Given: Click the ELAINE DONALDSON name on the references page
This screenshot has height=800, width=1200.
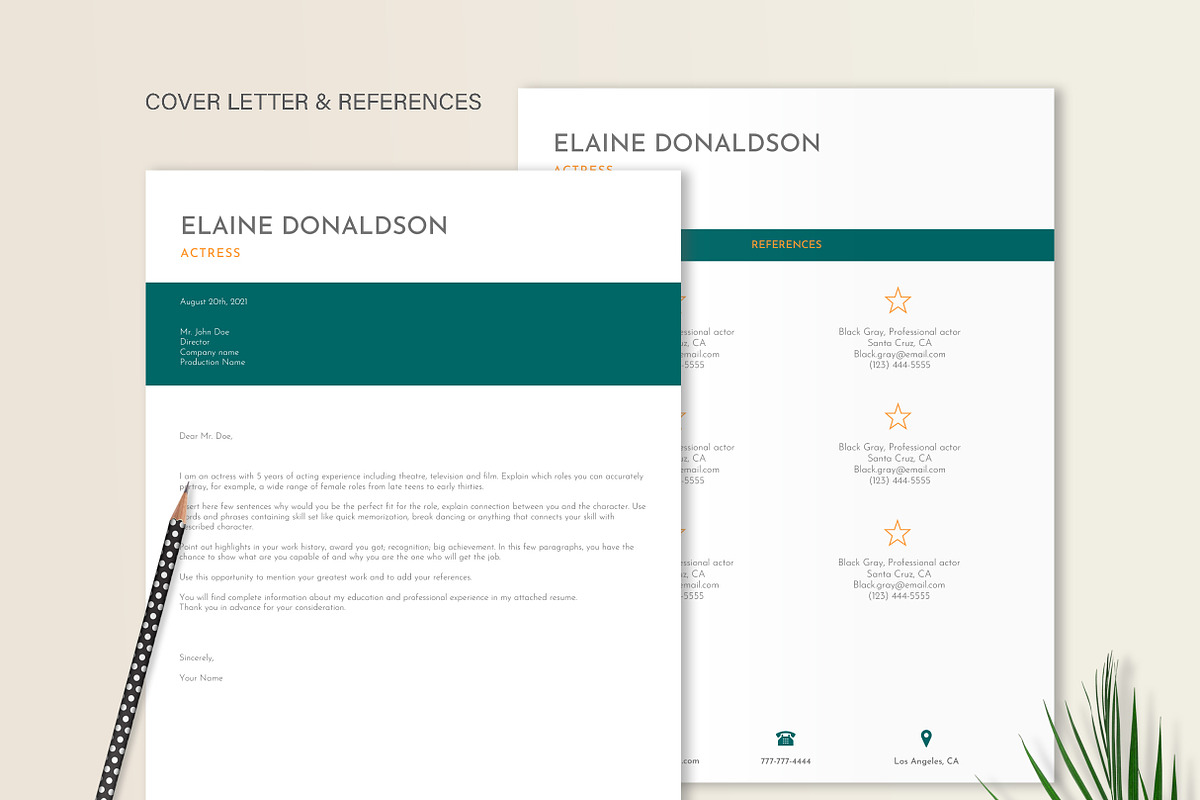Looking at the screenshot, I should tap(687, 143).
